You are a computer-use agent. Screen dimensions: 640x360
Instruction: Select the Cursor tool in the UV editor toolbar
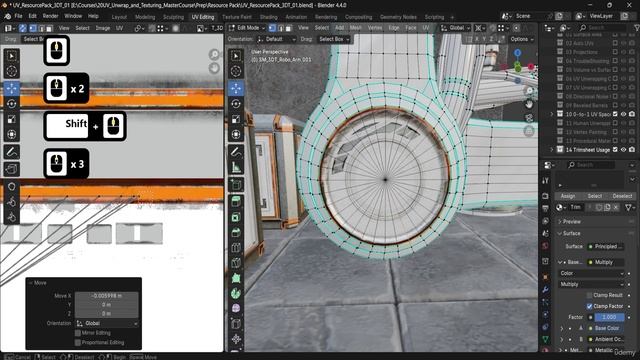[x=11, y=71]
